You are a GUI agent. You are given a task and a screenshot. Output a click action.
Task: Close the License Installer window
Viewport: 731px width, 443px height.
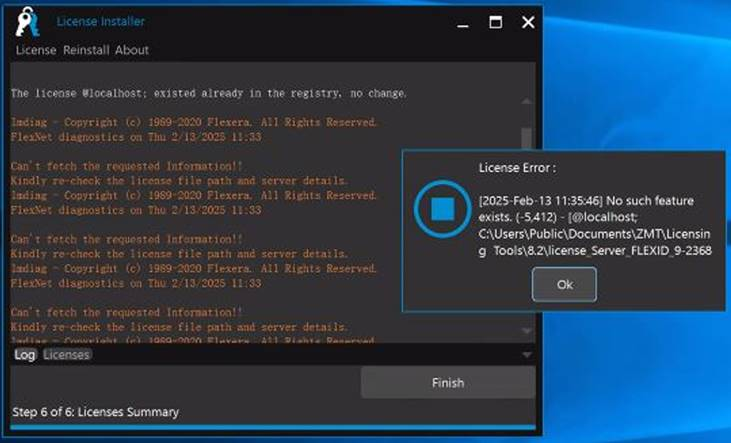(527, 23)
